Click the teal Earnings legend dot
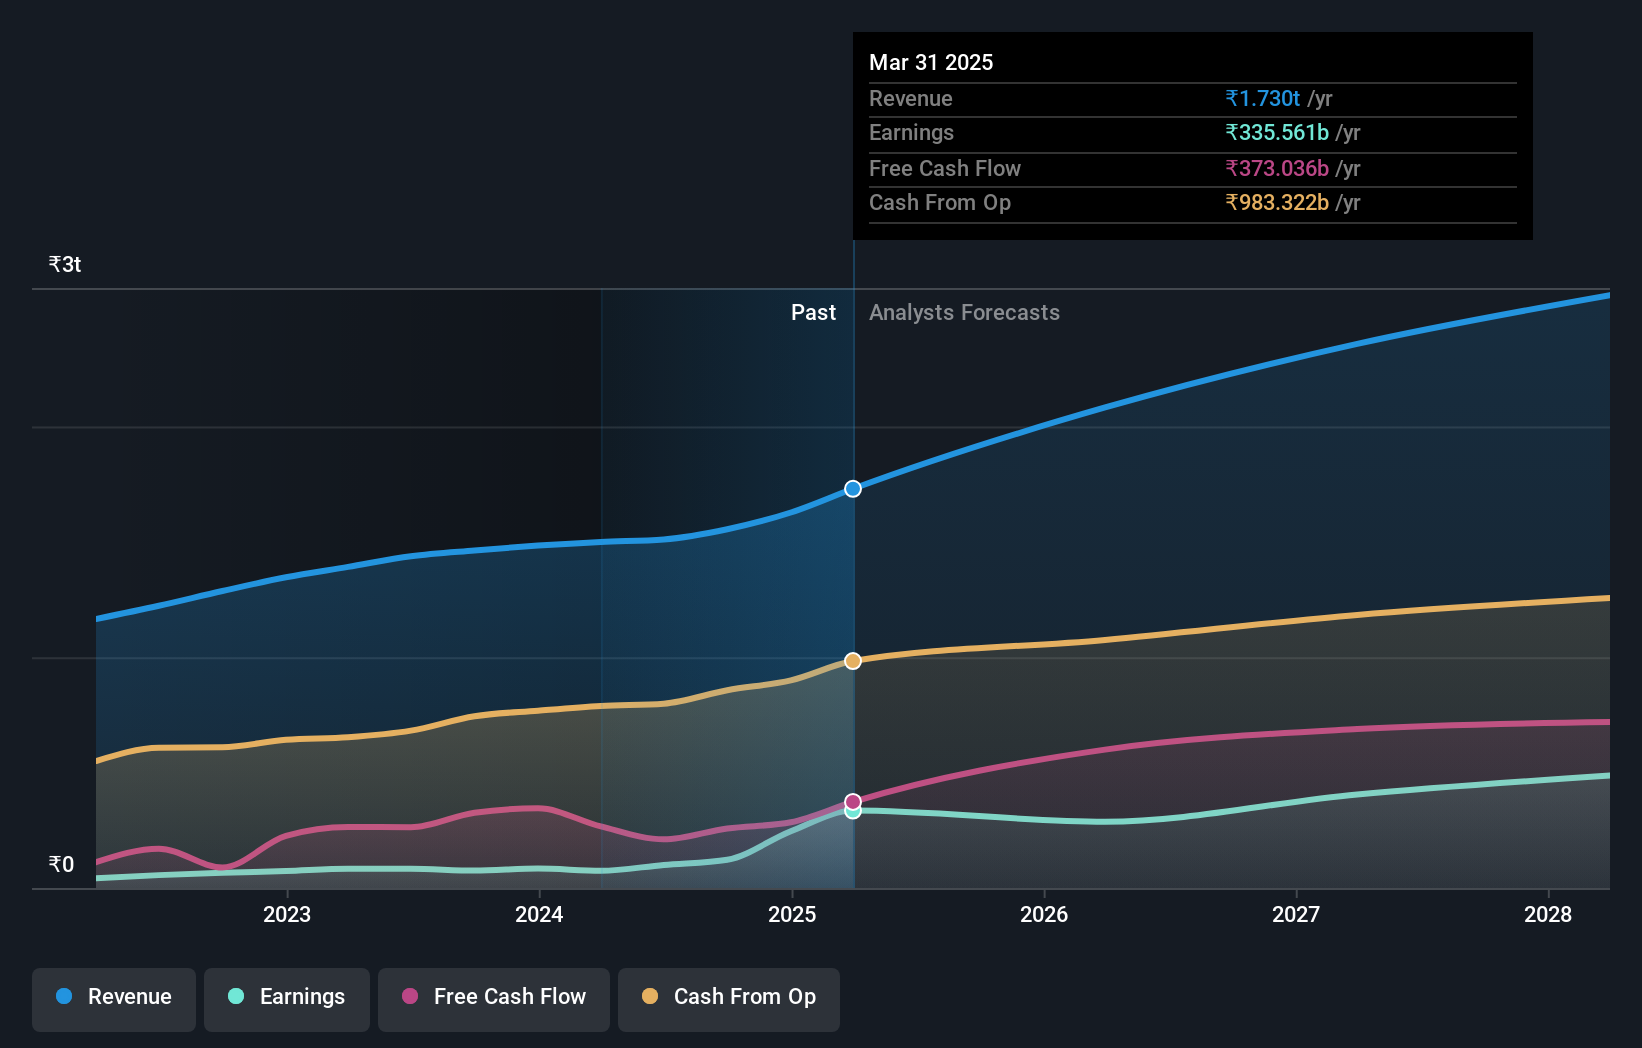The image size is (1642, 1048). (236, 996)
